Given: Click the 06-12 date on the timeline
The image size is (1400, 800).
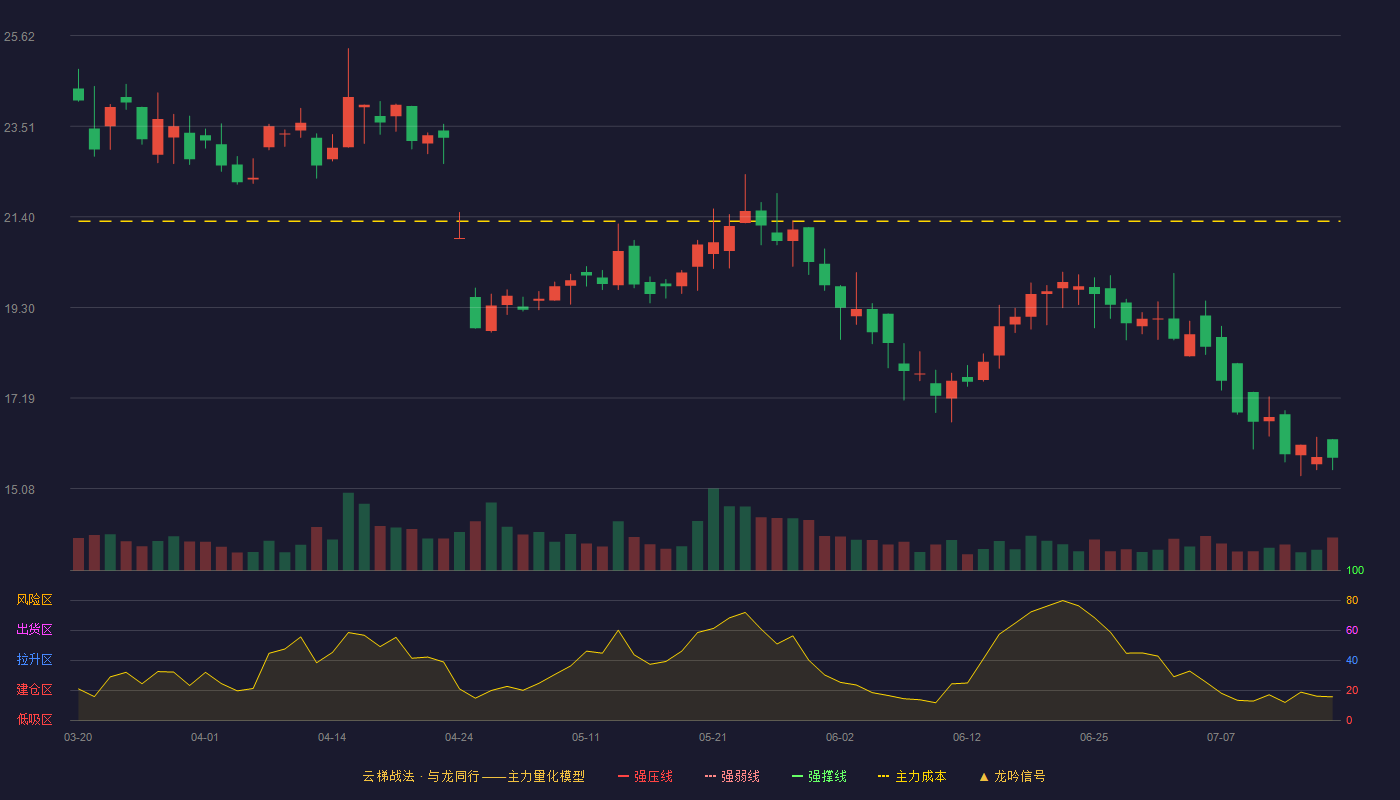Looking at the screenshot, I should pyautogui.click(x=967, y=737).
